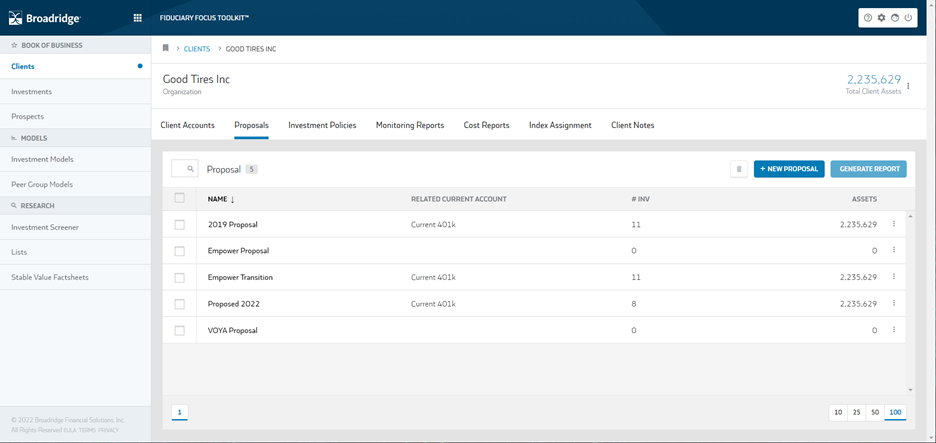Open the Monitoring Reports tab
This screenshot has height=443, width=936.
pyautogui.click(x=410, y=125)
